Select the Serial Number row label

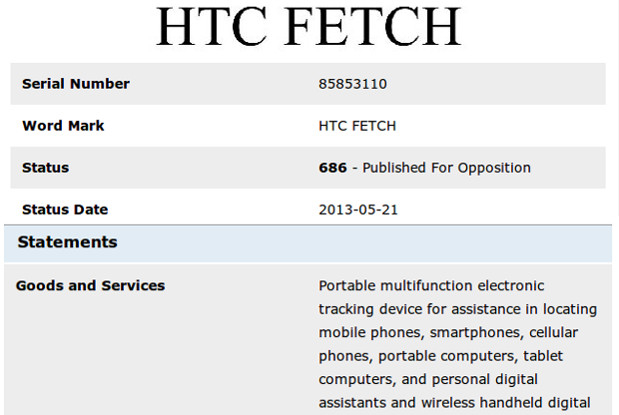tap(76, 84)
